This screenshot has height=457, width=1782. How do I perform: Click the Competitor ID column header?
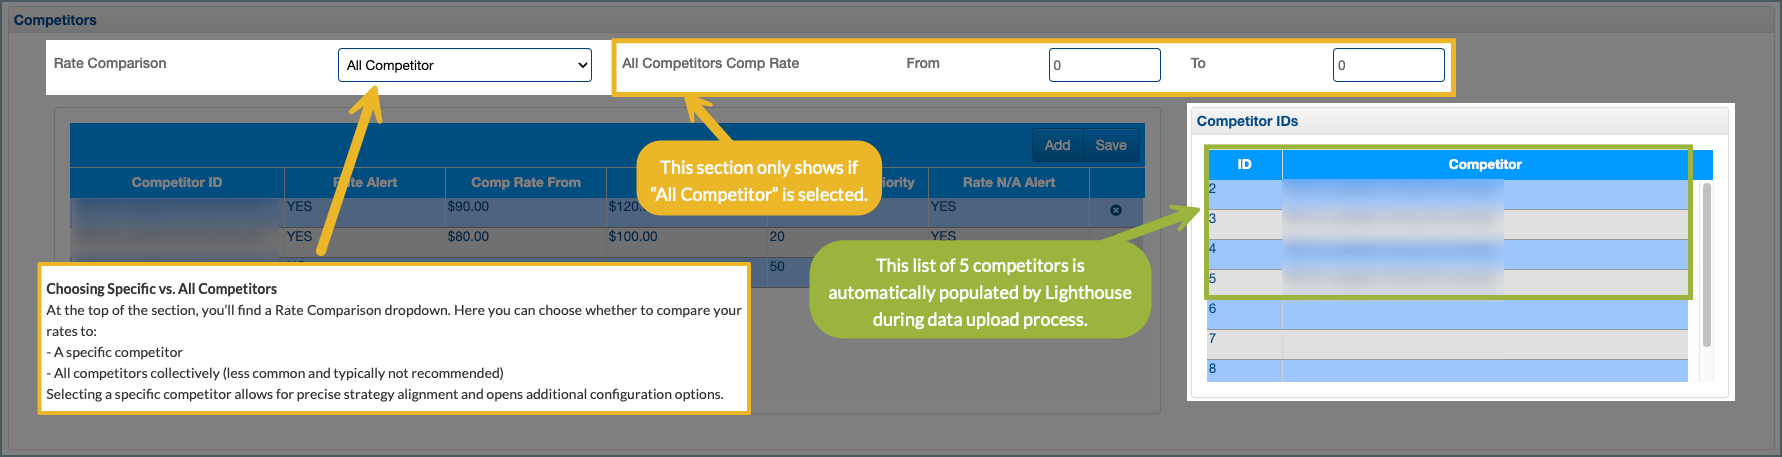[x=177, y=182]
